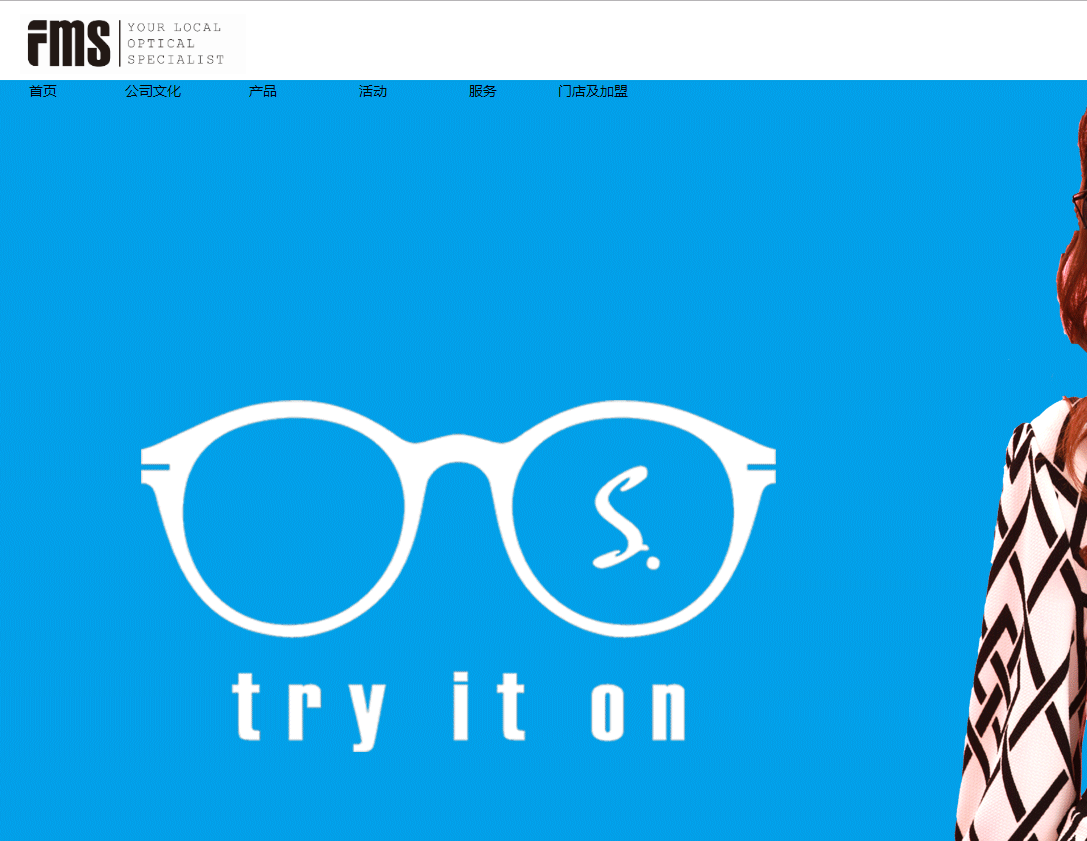The width and height of the screenshot is (1087, 841).
Task: Open the 公司文化 menu item
Action: pyautogui.click(x=153, y=91)
